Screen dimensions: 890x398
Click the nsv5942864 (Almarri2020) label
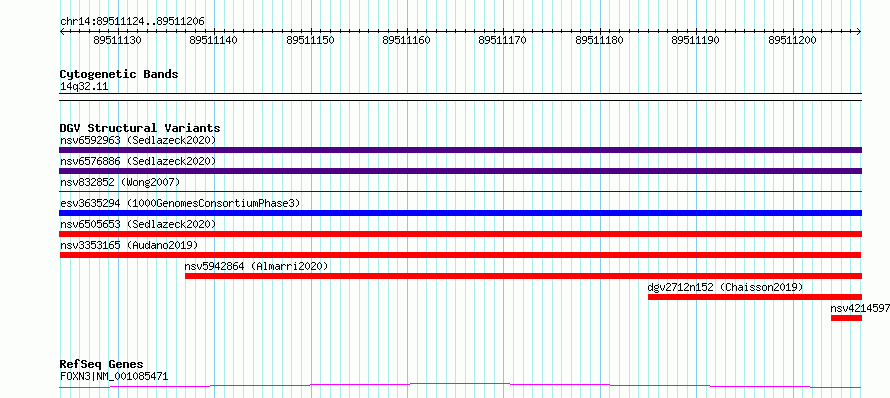click(257, 266)
